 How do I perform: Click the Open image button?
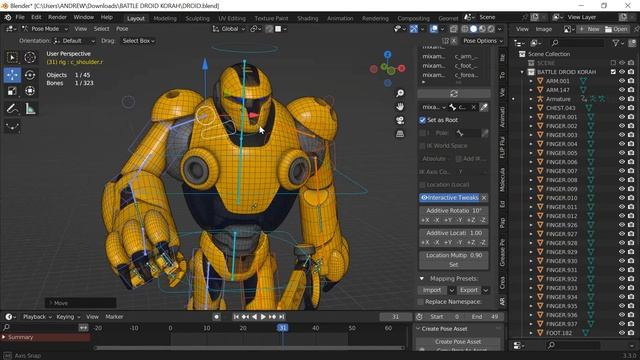point(616,29)
